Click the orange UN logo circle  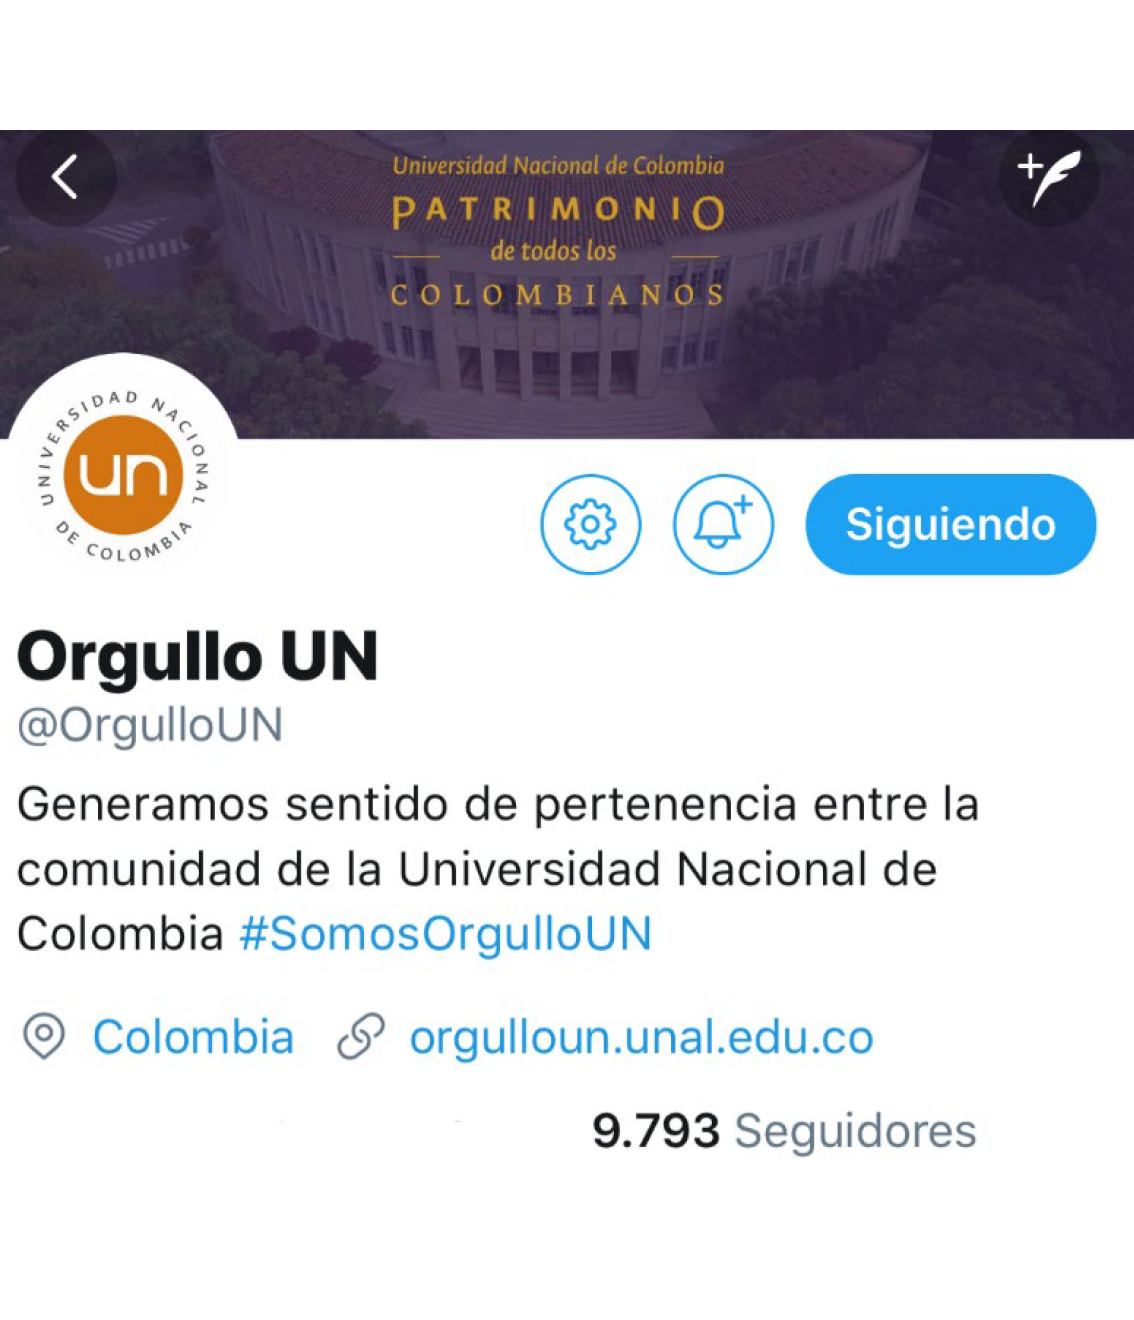123,475
